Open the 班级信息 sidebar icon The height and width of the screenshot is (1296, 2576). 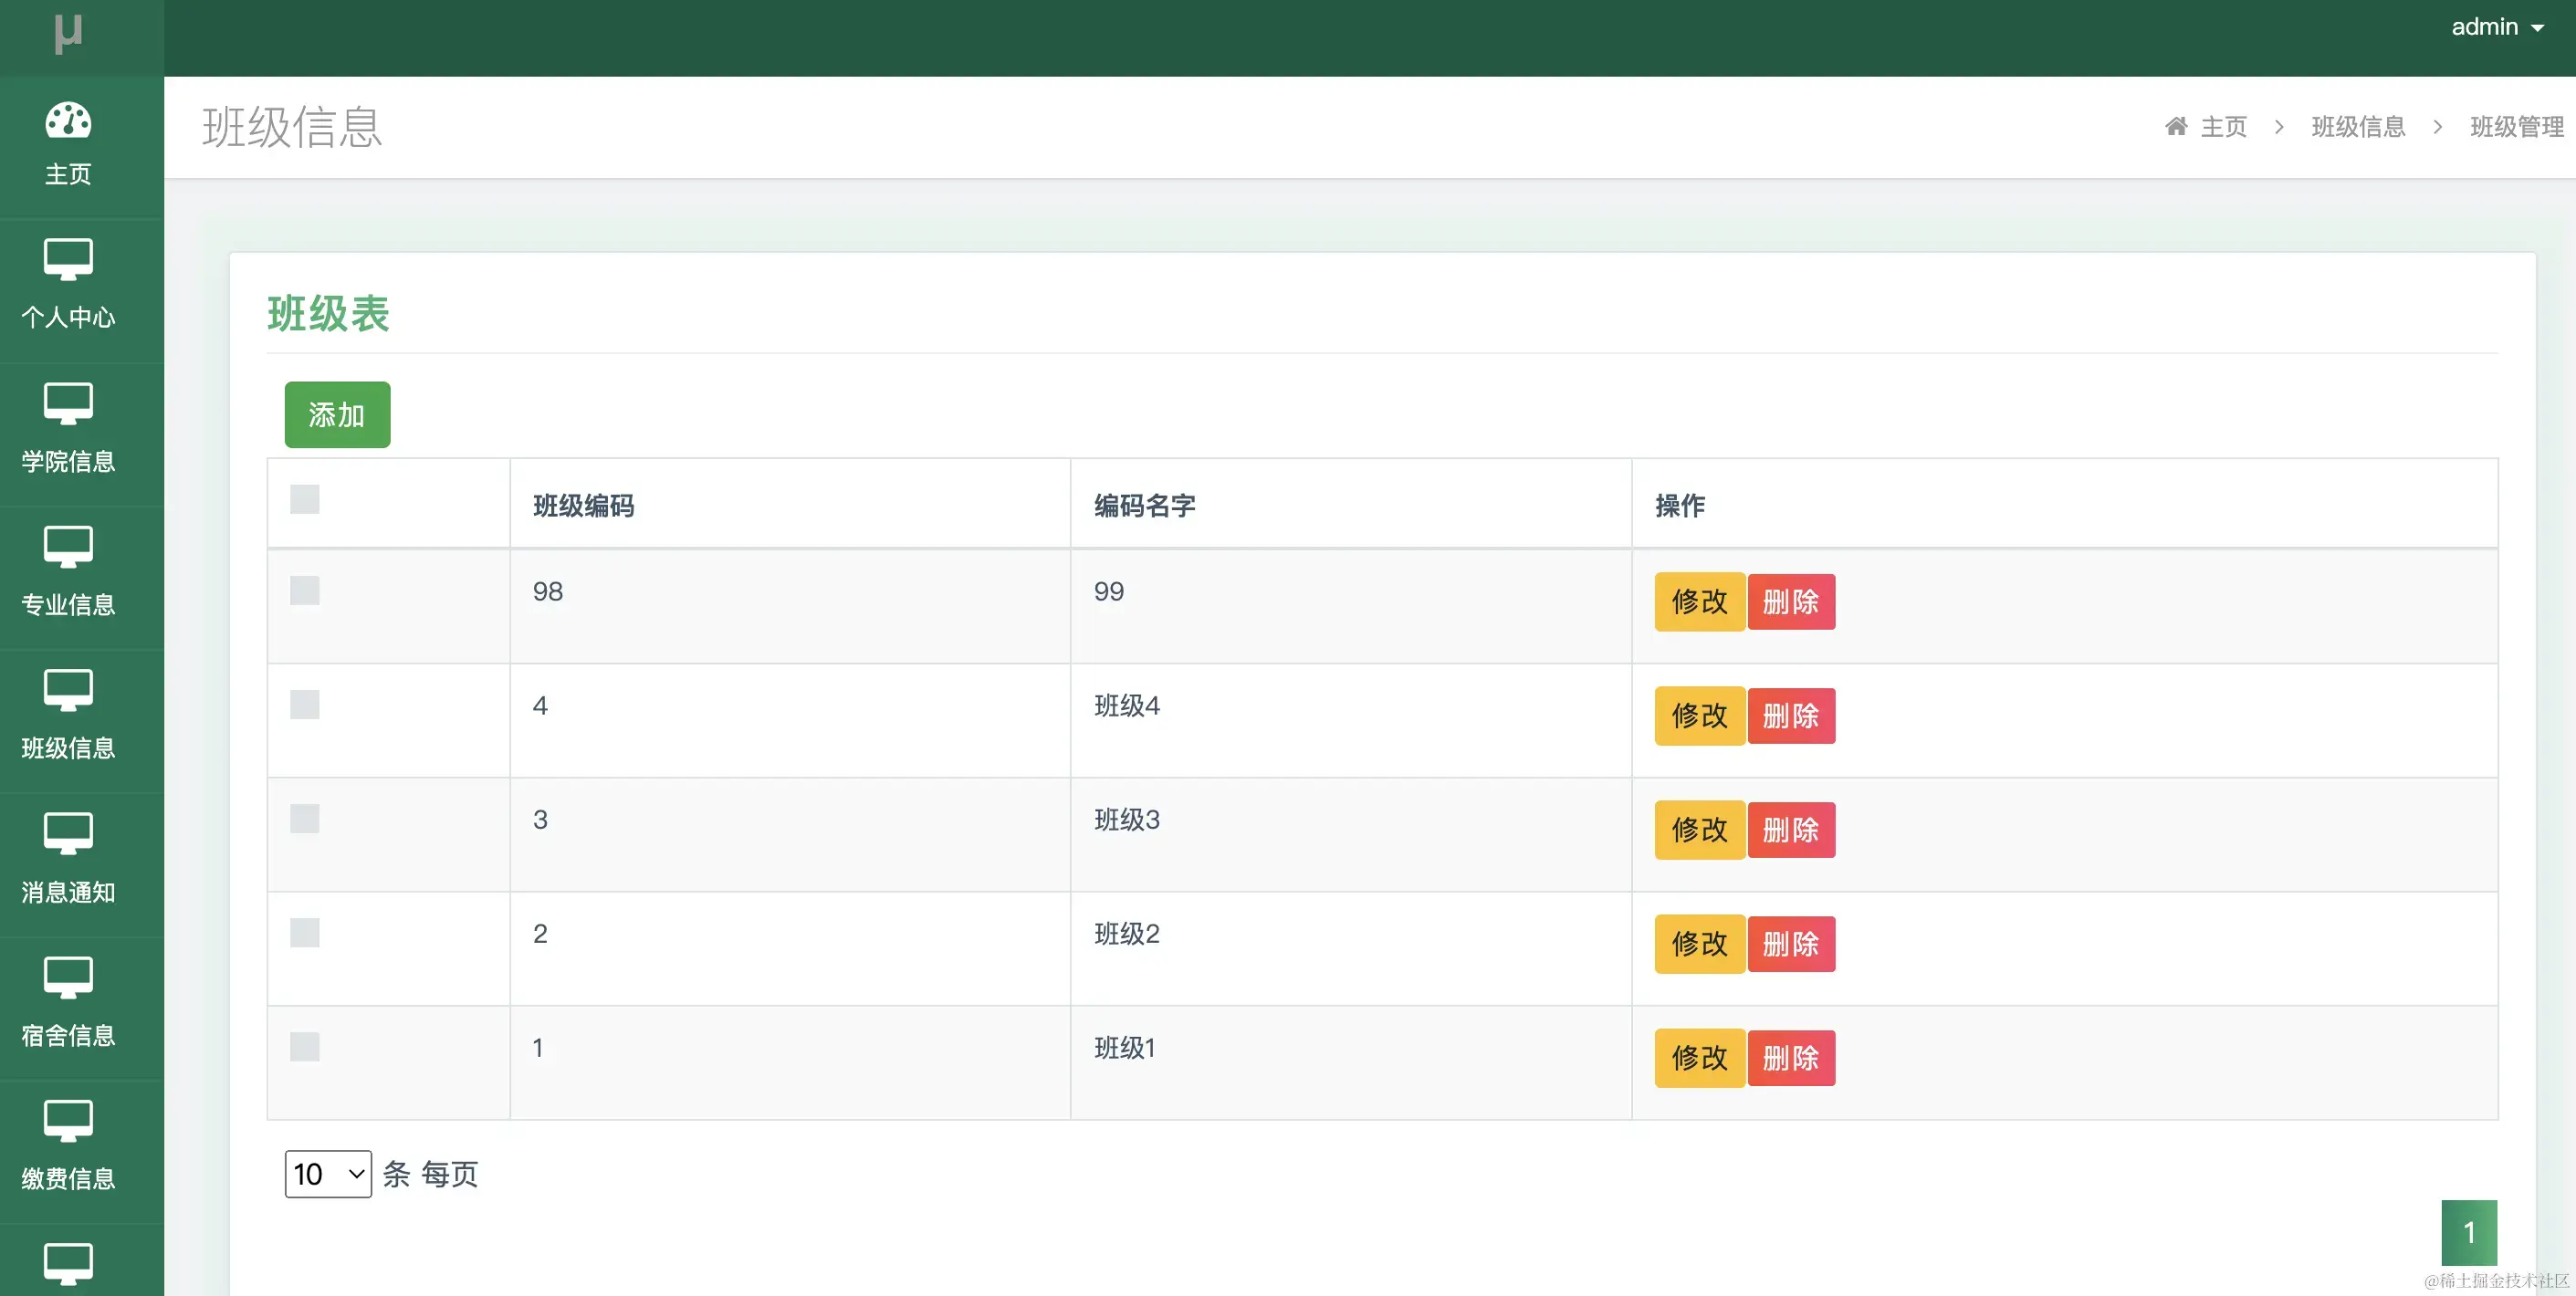coord(68,690)
